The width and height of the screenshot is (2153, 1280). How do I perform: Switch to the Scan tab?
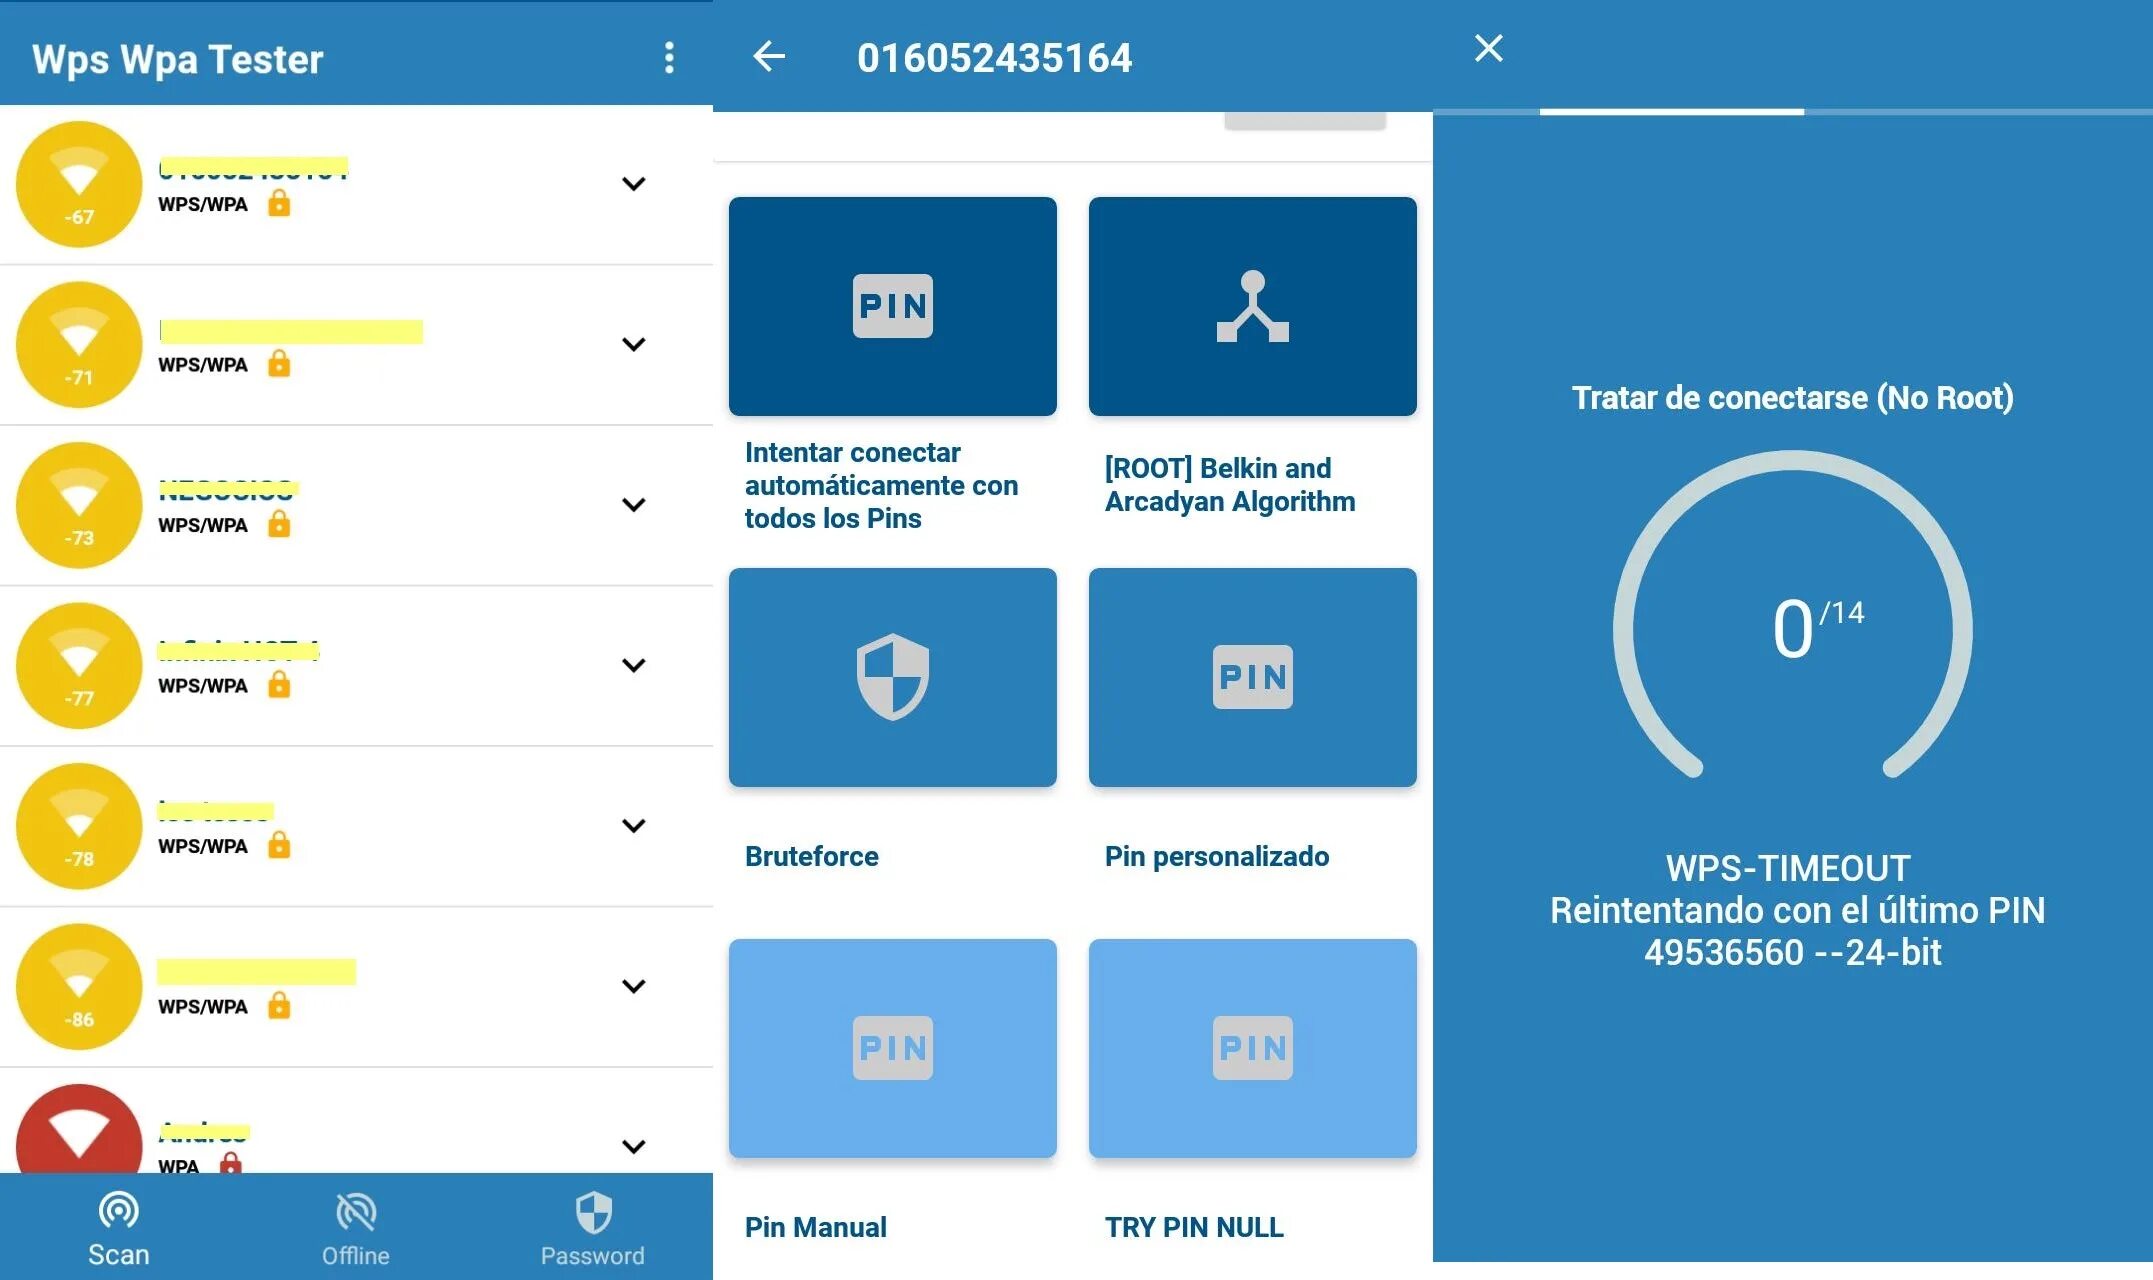[118, 1228]
